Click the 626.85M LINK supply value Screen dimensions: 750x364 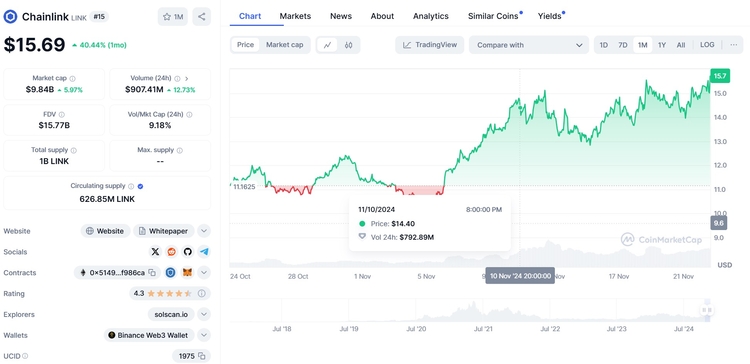point(107,199)
